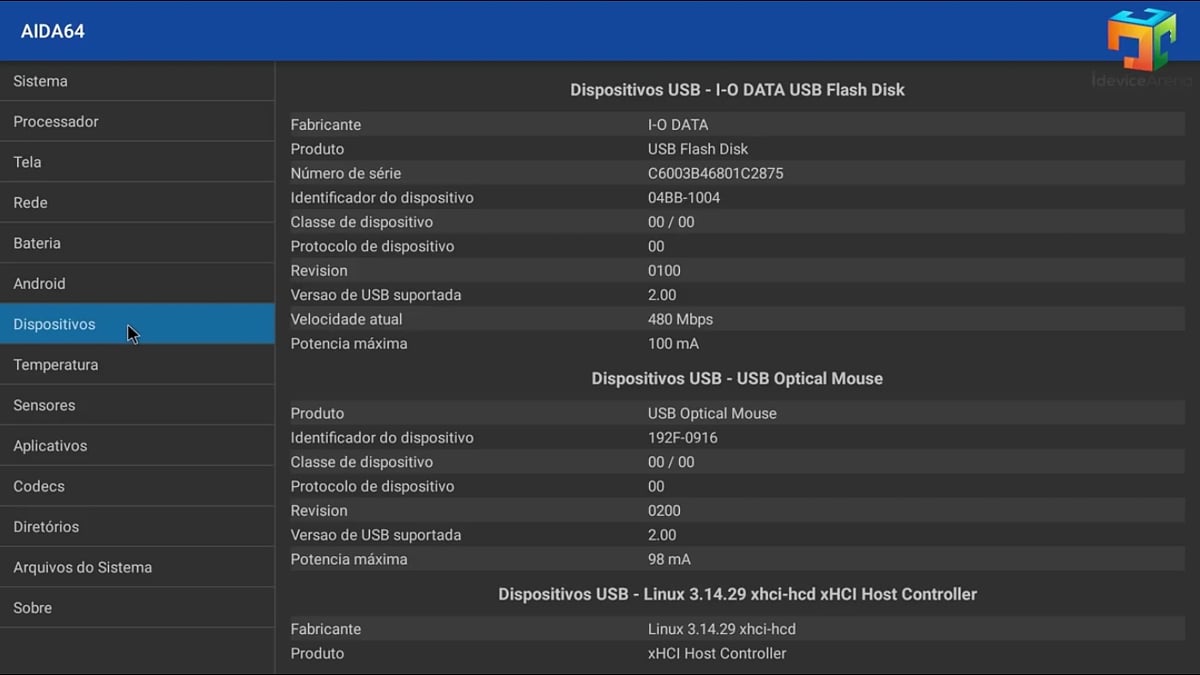Open the Bateria section
This screenshot has width=1200, height=675.
tap(137, 243)
